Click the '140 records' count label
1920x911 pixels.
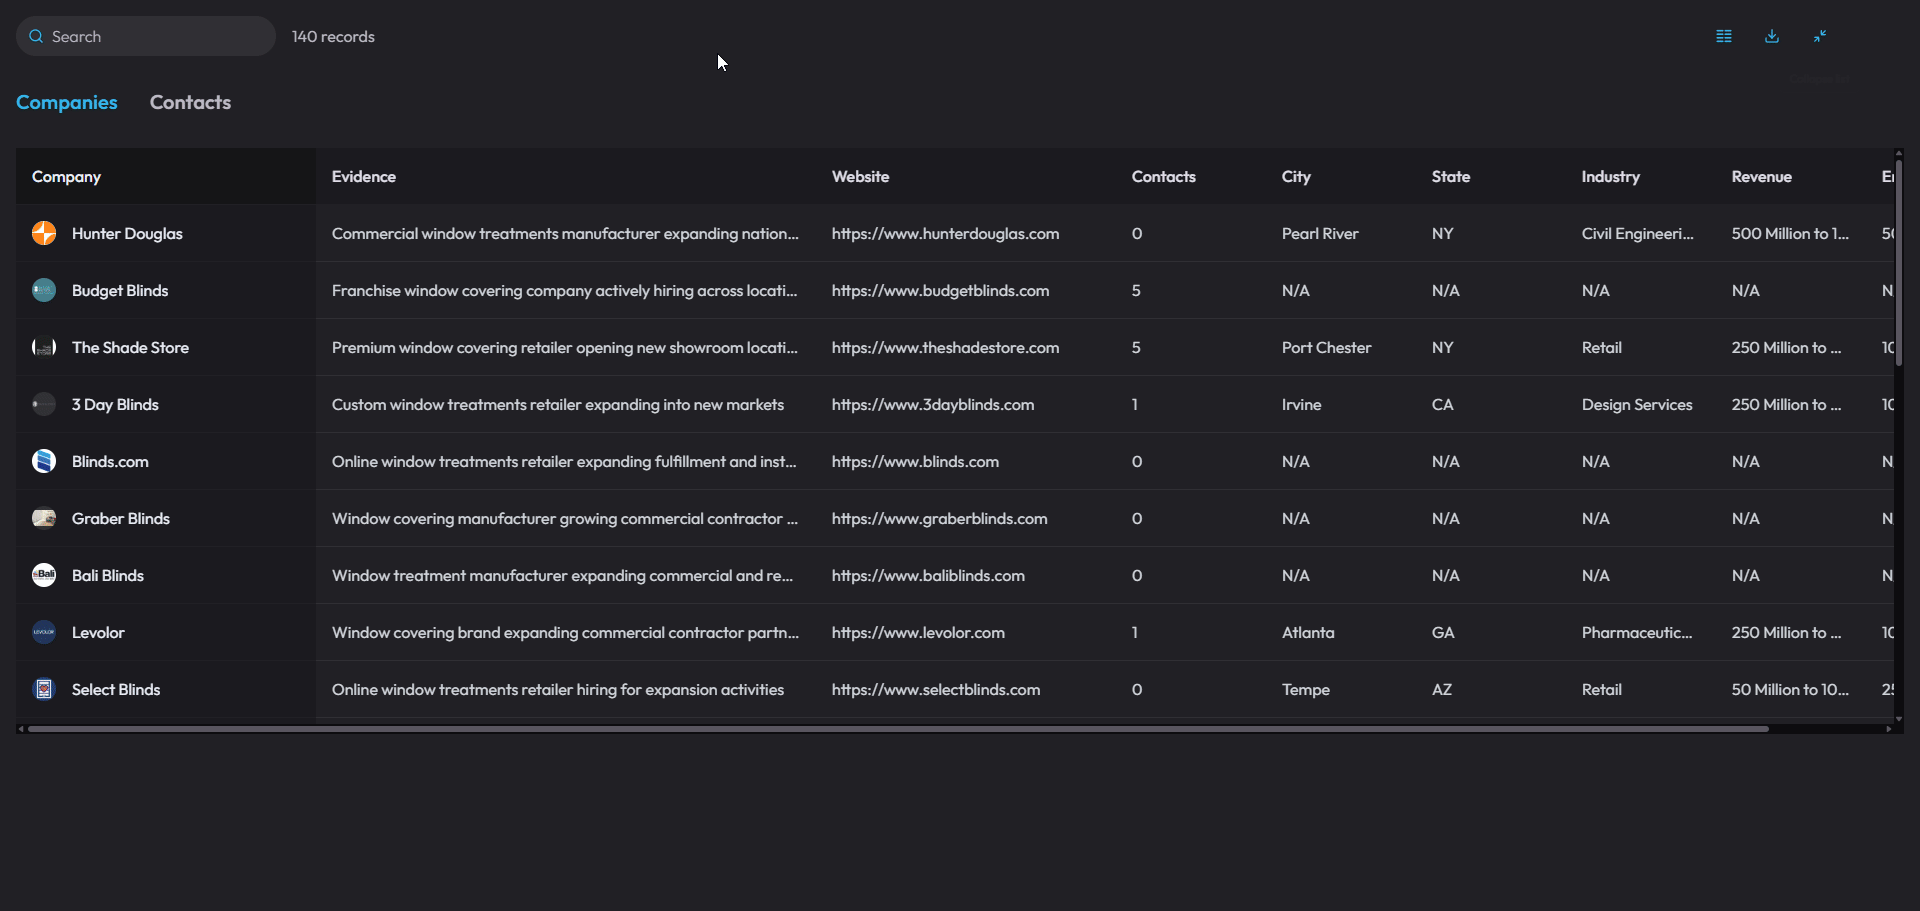[x=333, y=36]
